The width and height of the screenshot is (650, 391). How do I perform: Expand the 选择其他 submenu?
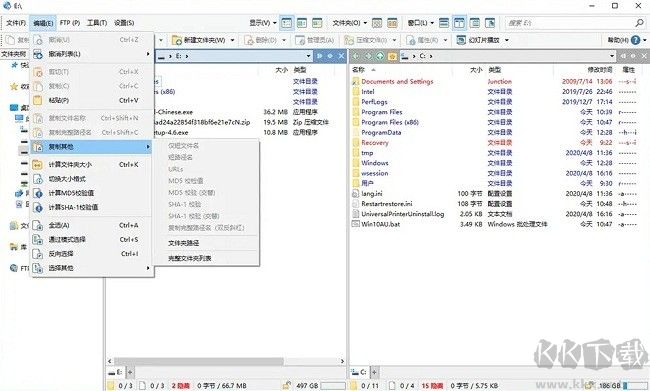(x=92, y=268)
